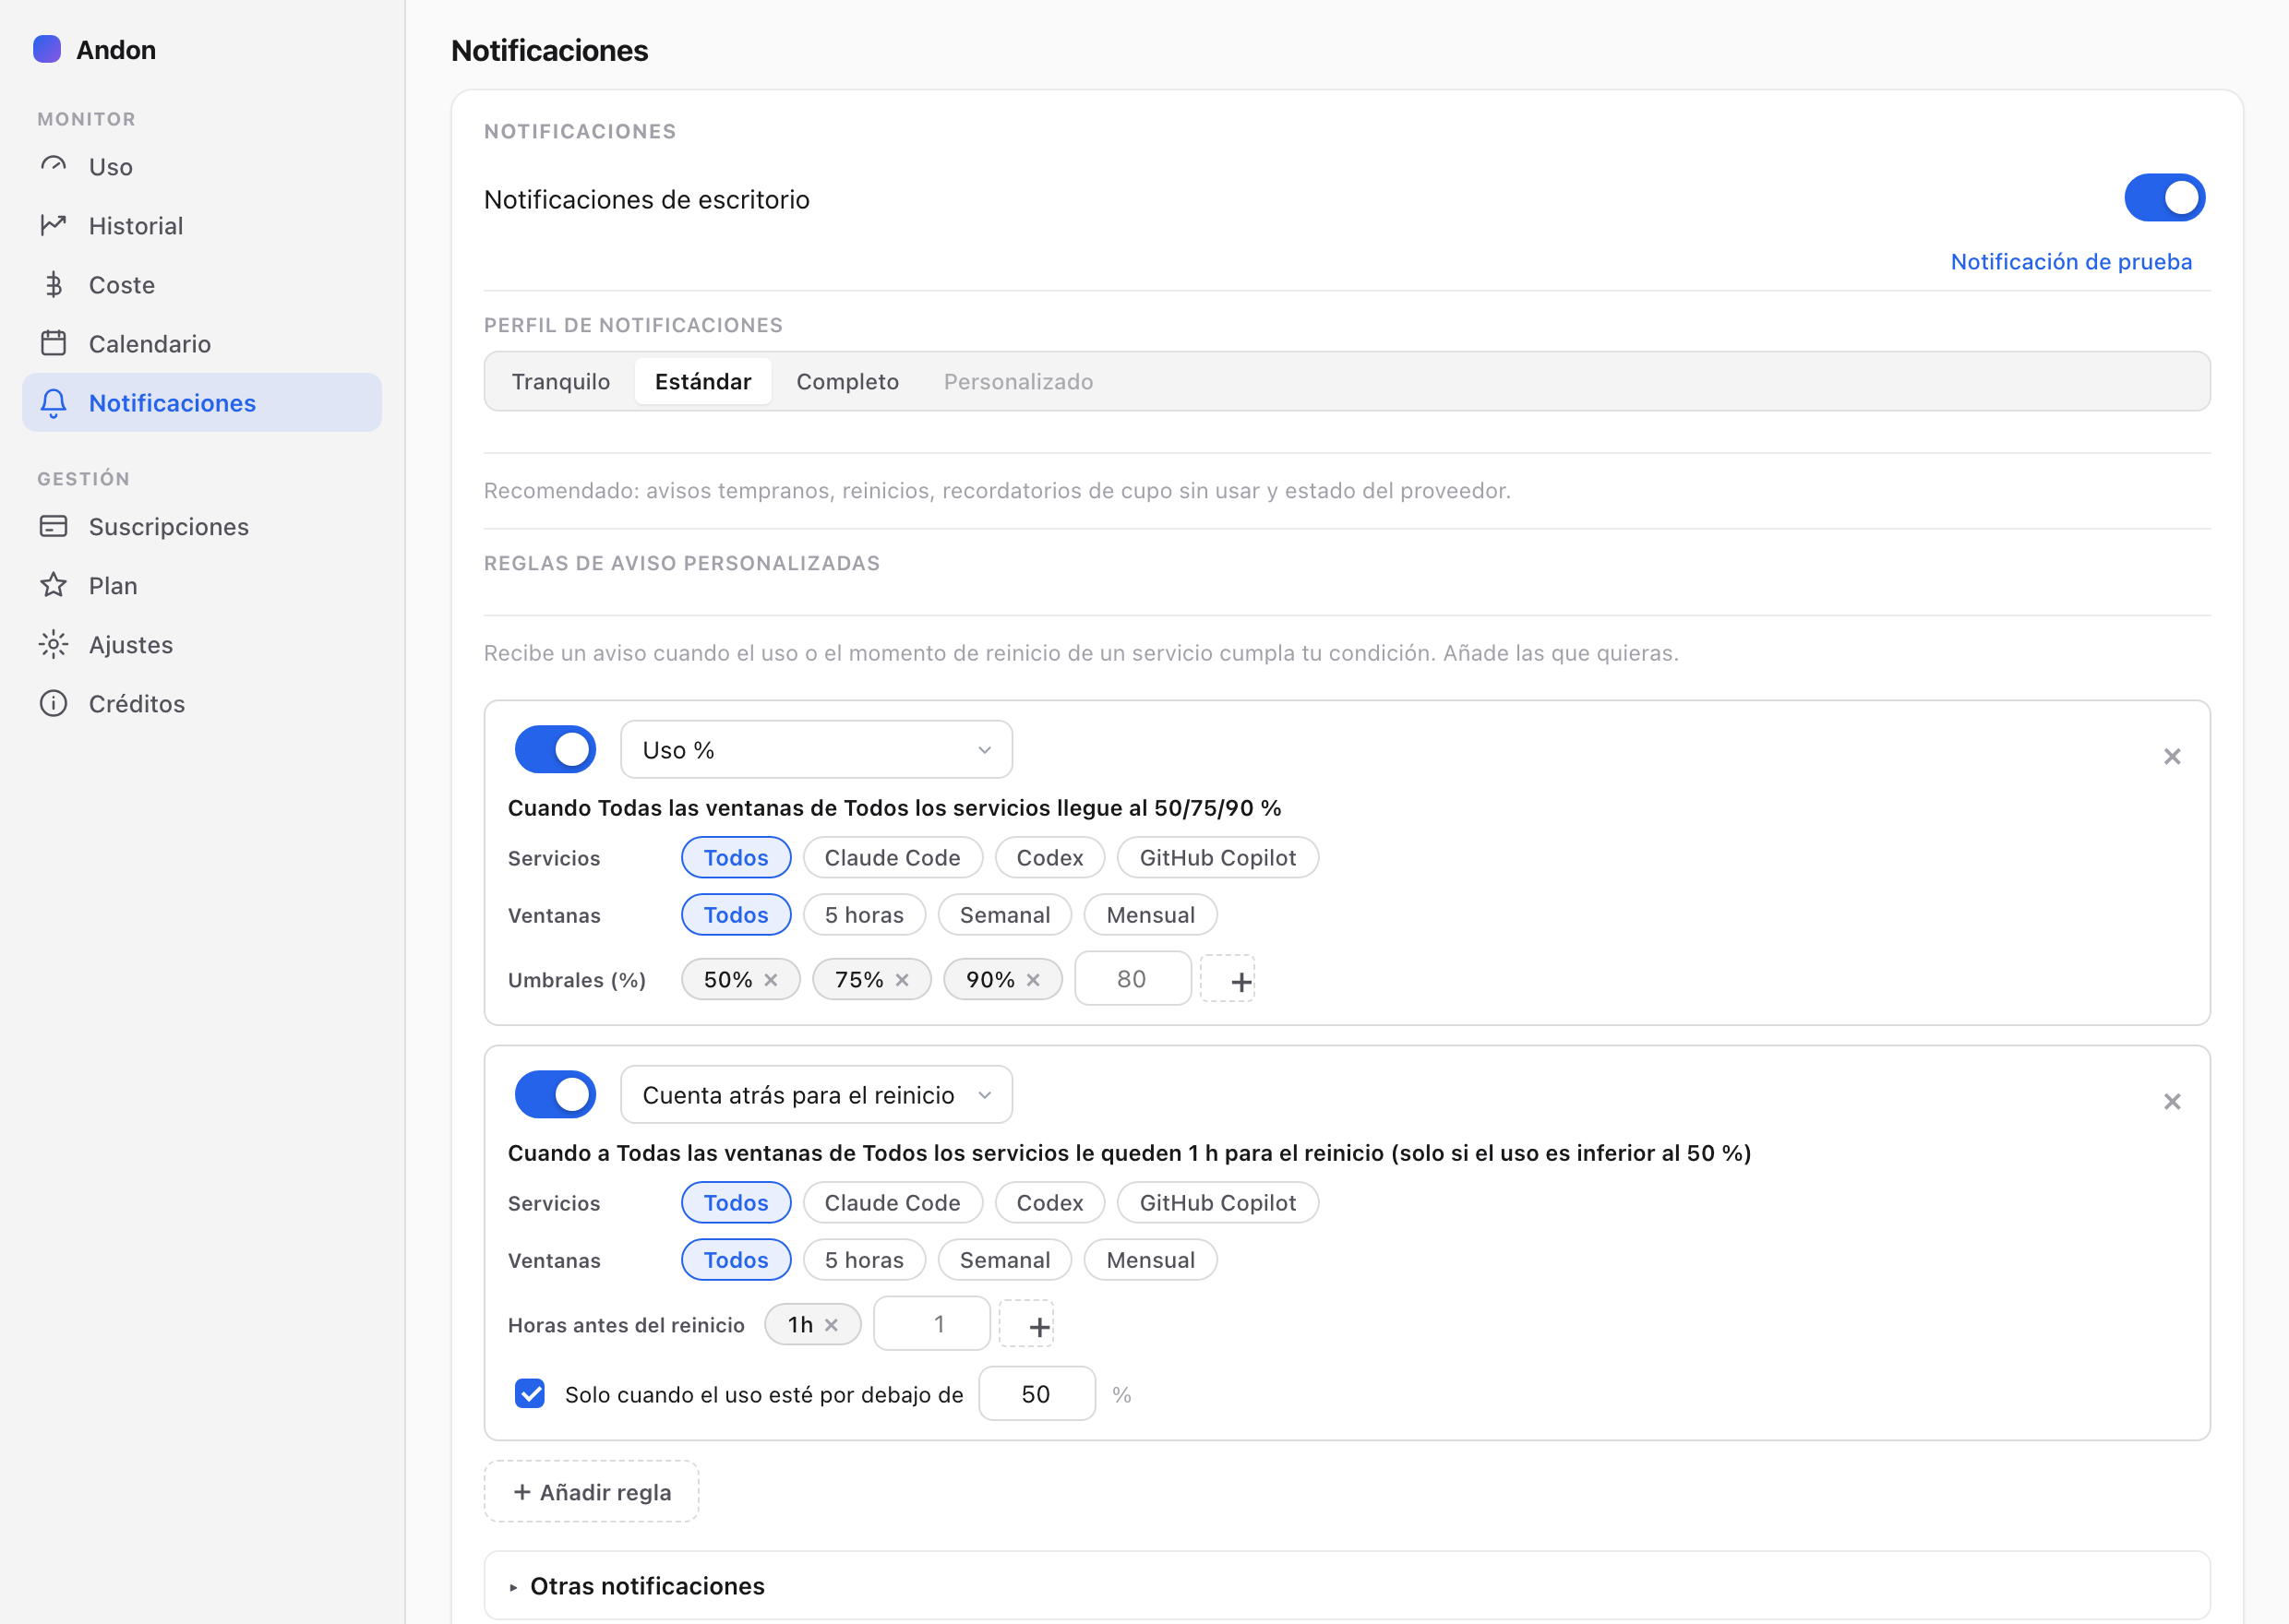Click the Suscripciones card icon
This screenshot has width=2289, height=1624.
pyautogui.click(x=53, y=526)
